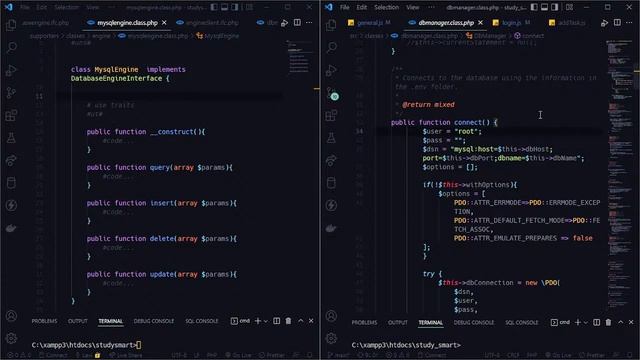Screen dimensions: 640x360
Task: Open Extensions view in the right window
Action: (x=331, y=116)
